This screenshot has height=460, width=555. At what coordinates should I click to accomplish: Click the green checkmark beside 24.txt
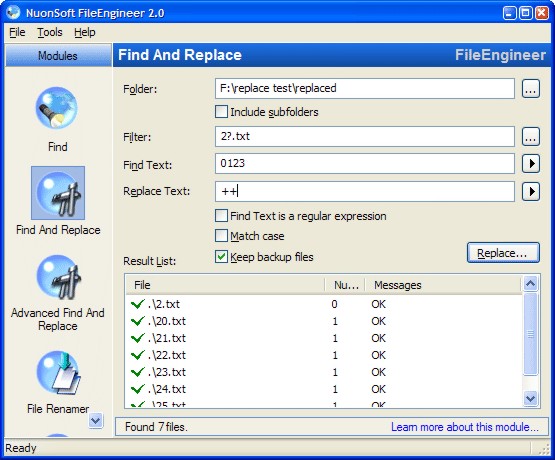tap(138, 389)
